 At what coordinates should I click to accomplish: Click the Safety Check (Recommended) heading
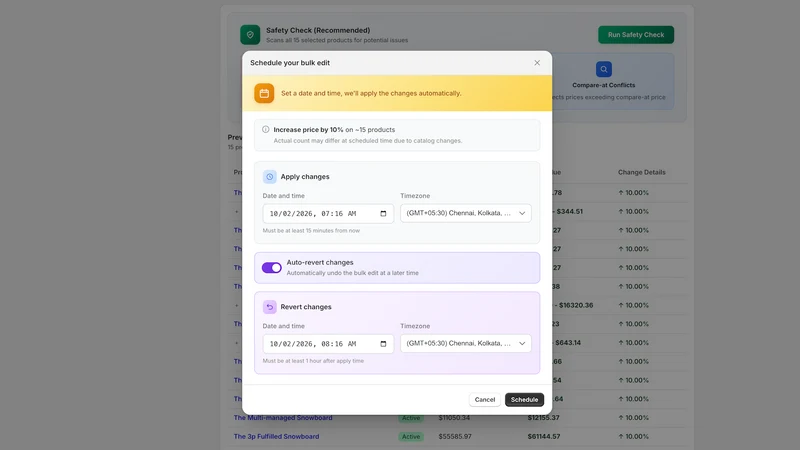[318, 30]
